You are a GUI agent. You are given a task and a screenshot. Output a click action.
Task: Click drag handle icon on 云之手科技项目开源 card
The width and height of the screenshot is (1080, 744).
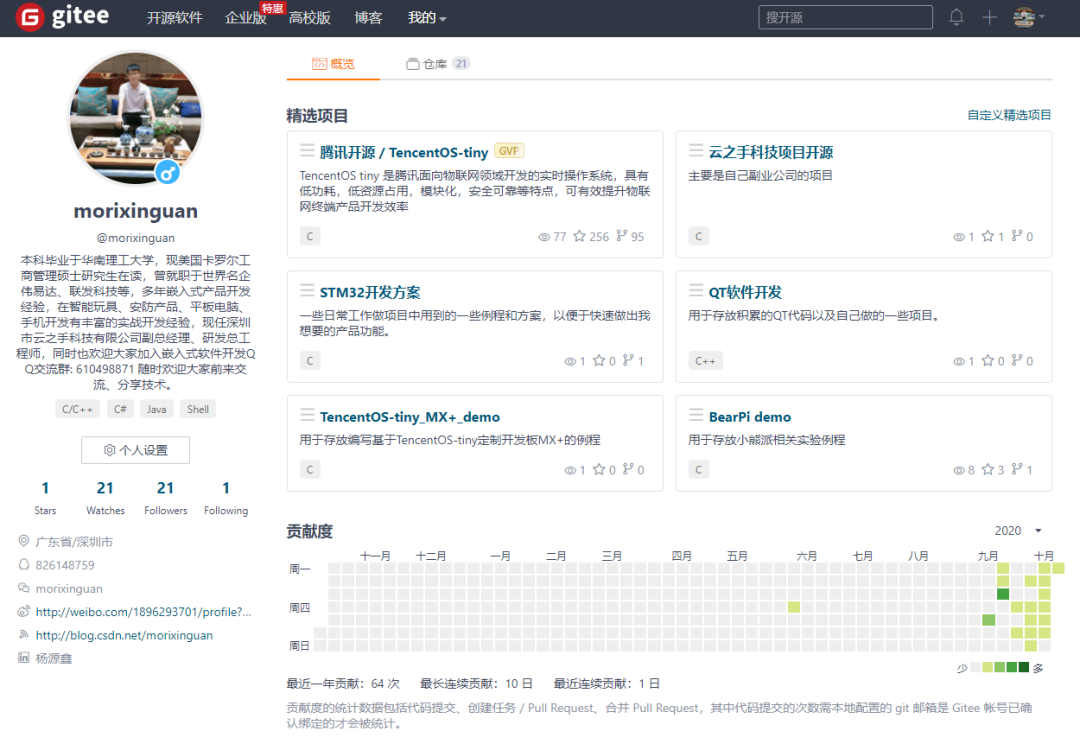pos(696,150)
